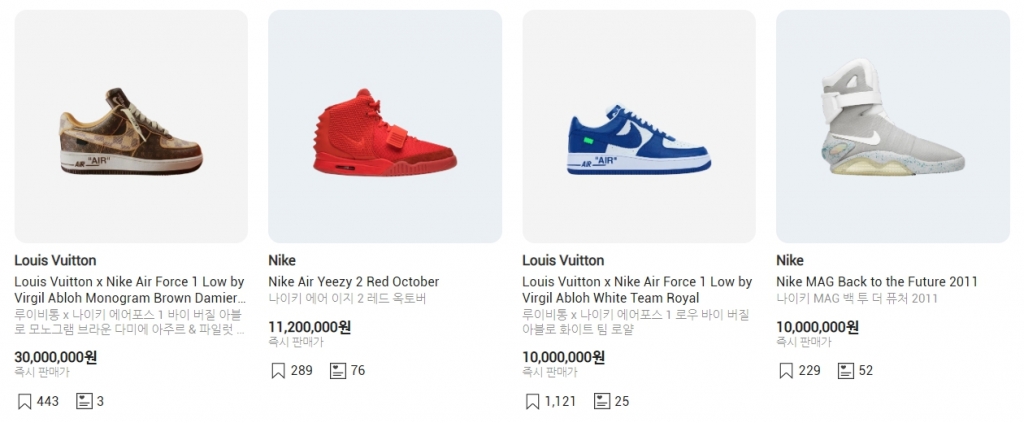Bookmark the Nike MAG Back to the Future

click(786, 371)
